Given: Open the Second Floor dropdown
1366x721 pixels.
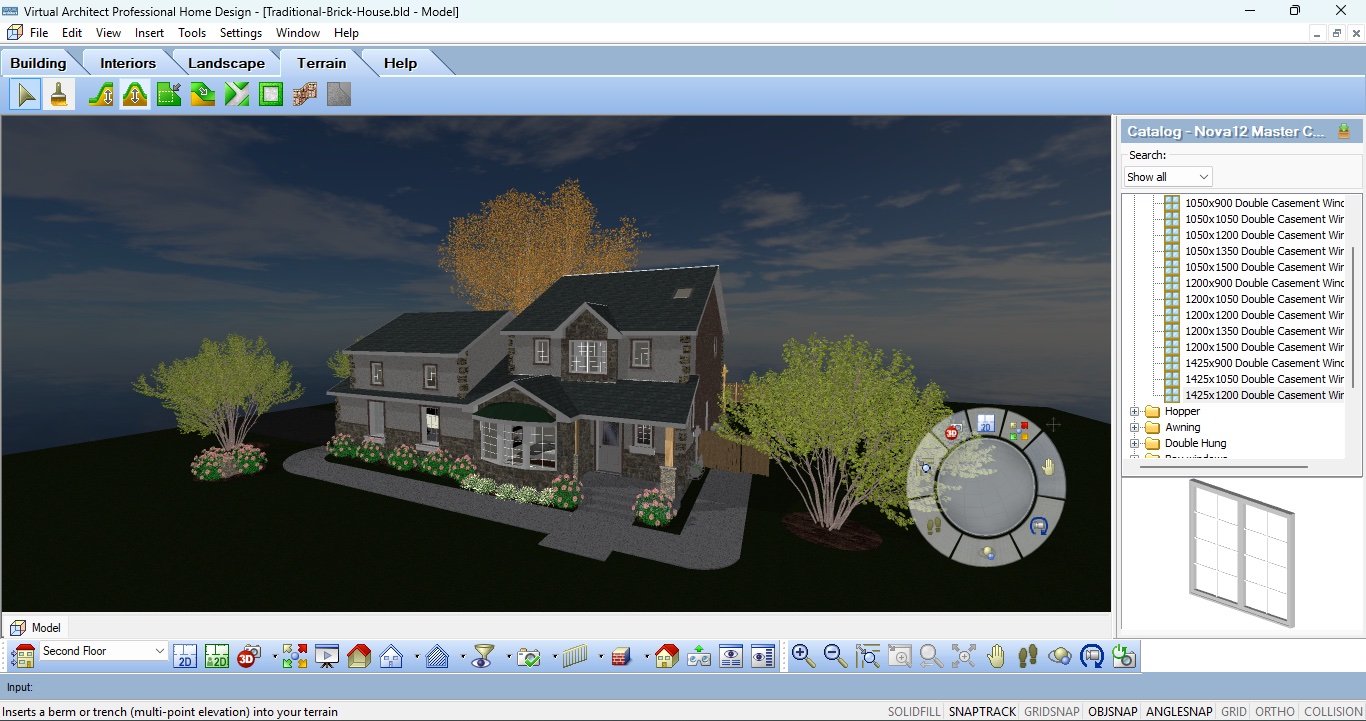Looking at the screenshot, I should pyautogui.click(x=159, y=651).
